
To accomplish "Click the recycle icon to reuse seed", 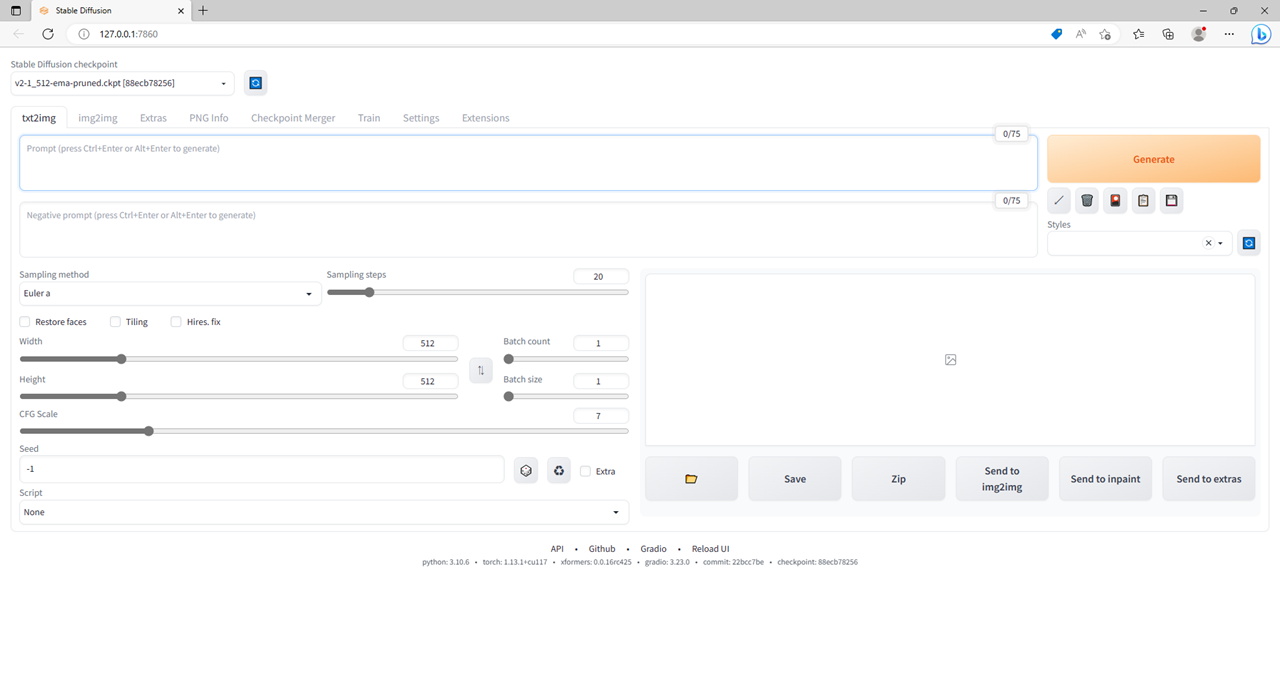I will (x=558, y=471).
